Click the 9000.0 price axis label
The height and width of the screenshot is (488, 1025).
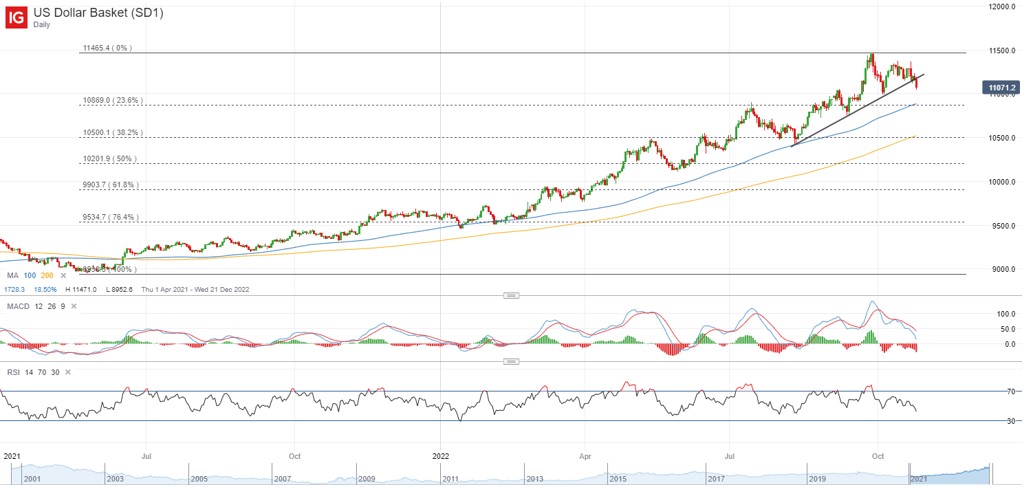click(1005, 269)
